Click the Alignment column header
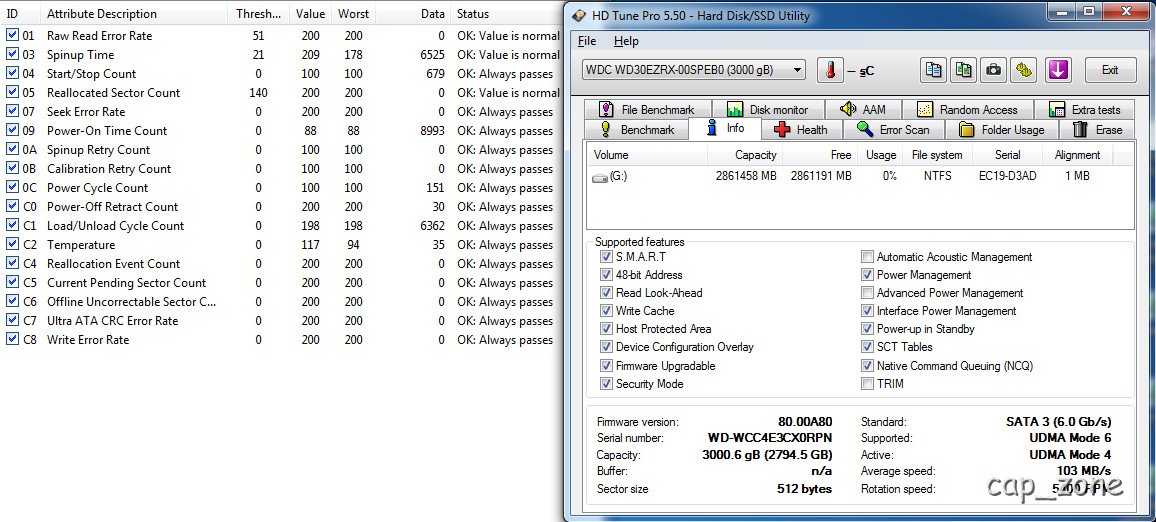Screen dimensions: 1156x522 pos(1078,155)
